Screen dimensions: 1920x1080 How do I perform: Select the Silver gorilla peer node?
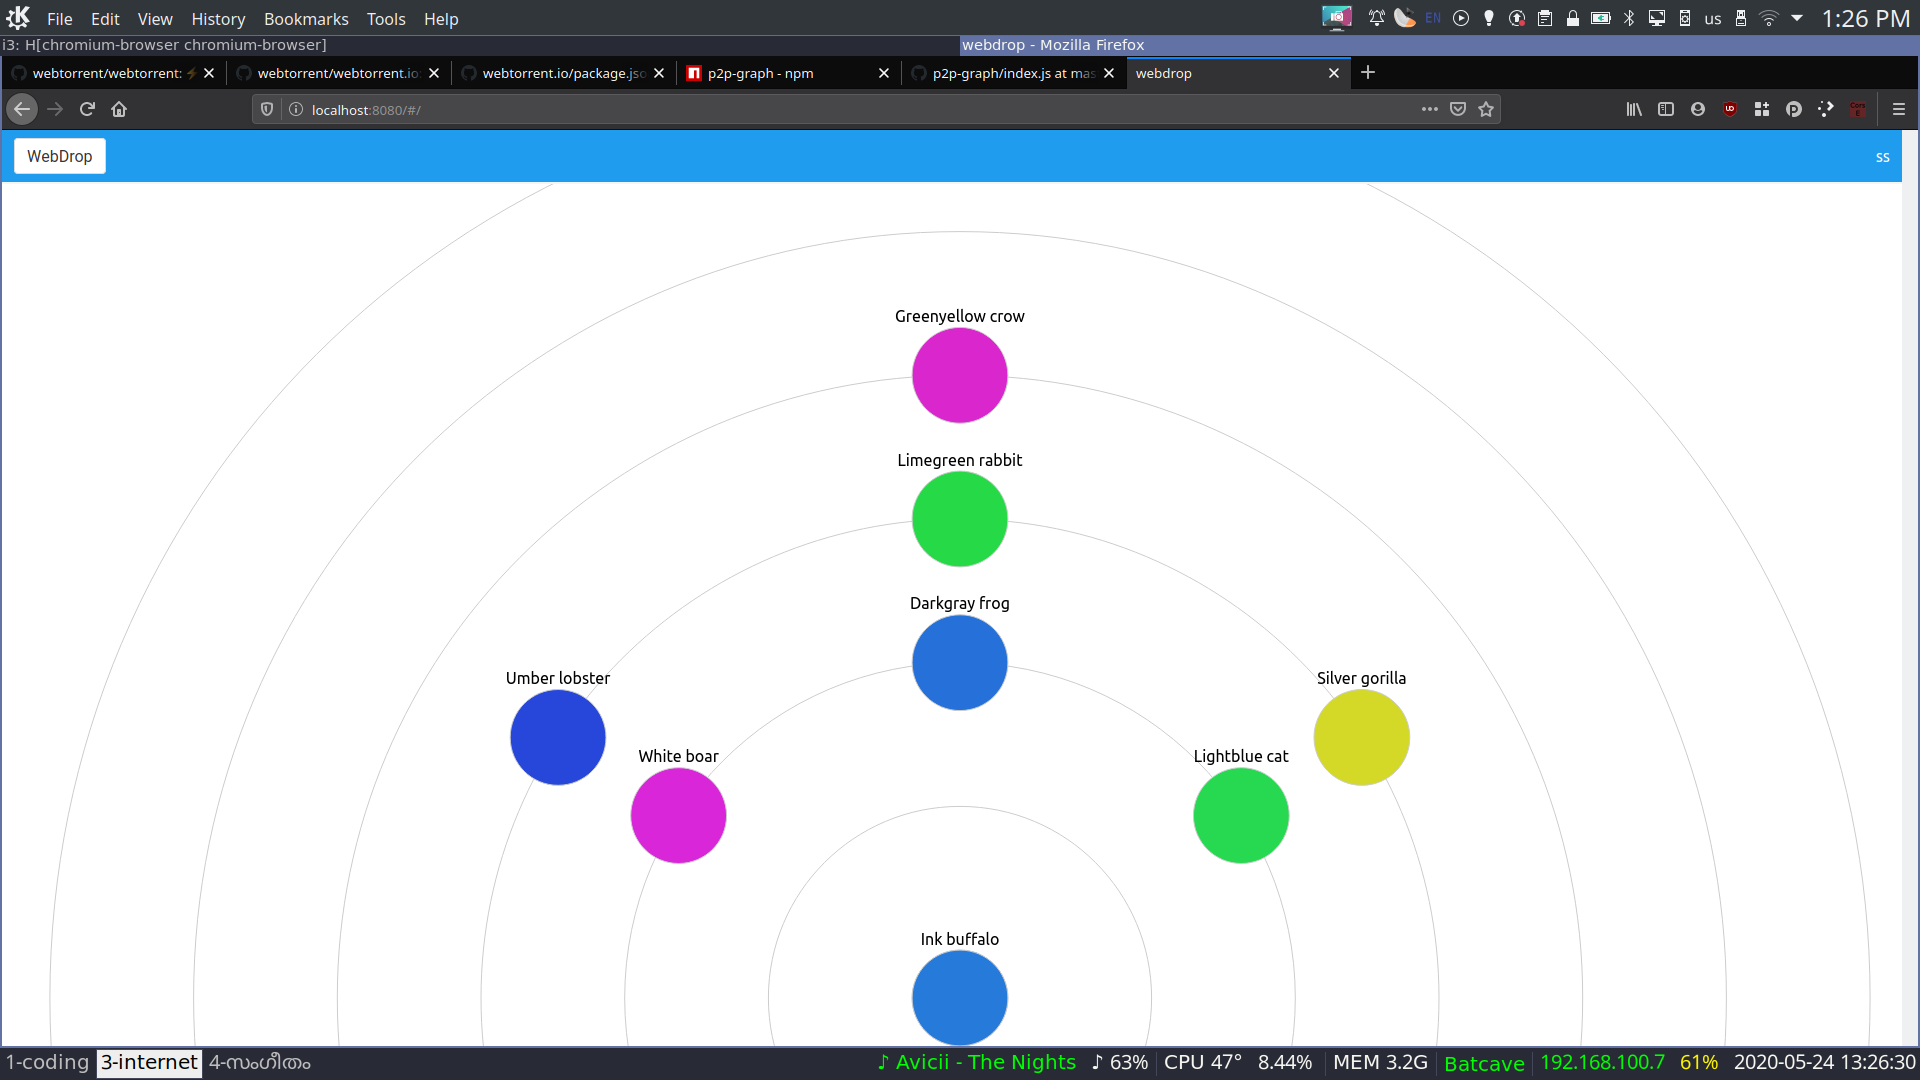[1361, 737]
